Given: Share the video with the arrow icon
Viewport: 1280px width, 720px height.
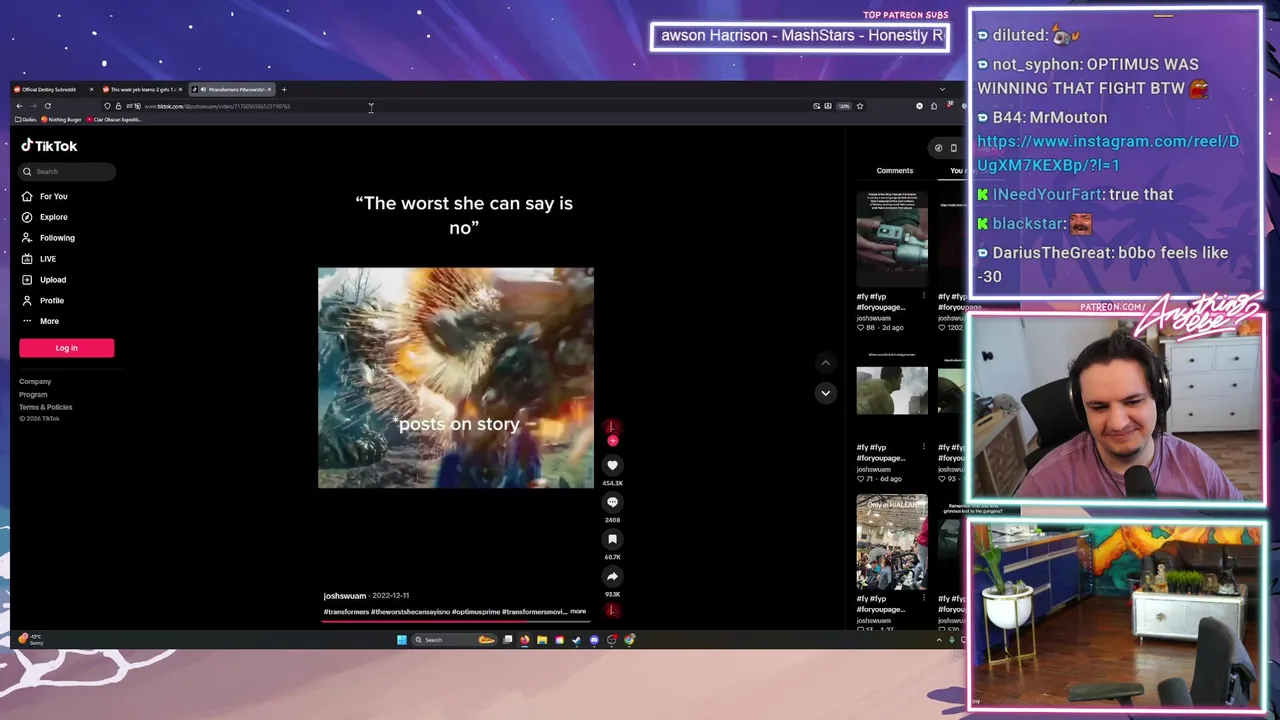Looking at the screenshot, I should click(612, 576).
